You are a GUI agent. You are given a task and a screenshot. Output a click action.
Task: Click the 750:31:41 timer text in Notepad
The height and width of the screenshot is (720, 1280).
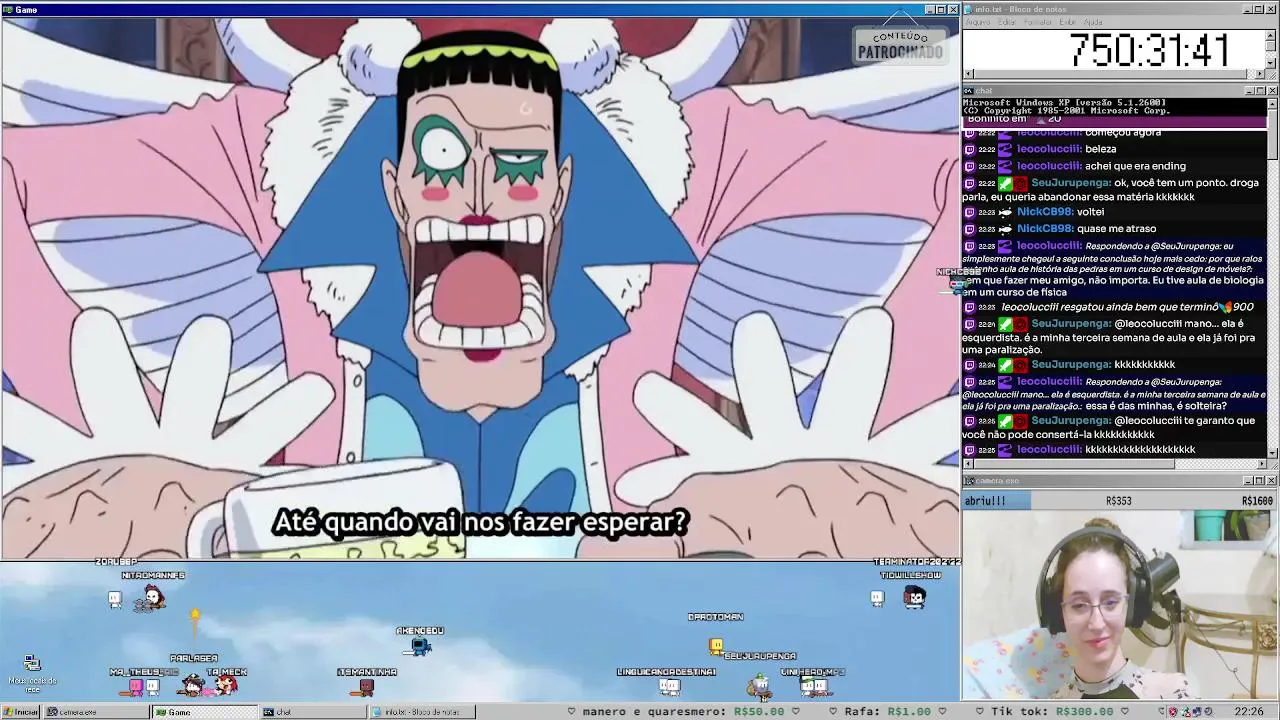[x=1149, y=50]
